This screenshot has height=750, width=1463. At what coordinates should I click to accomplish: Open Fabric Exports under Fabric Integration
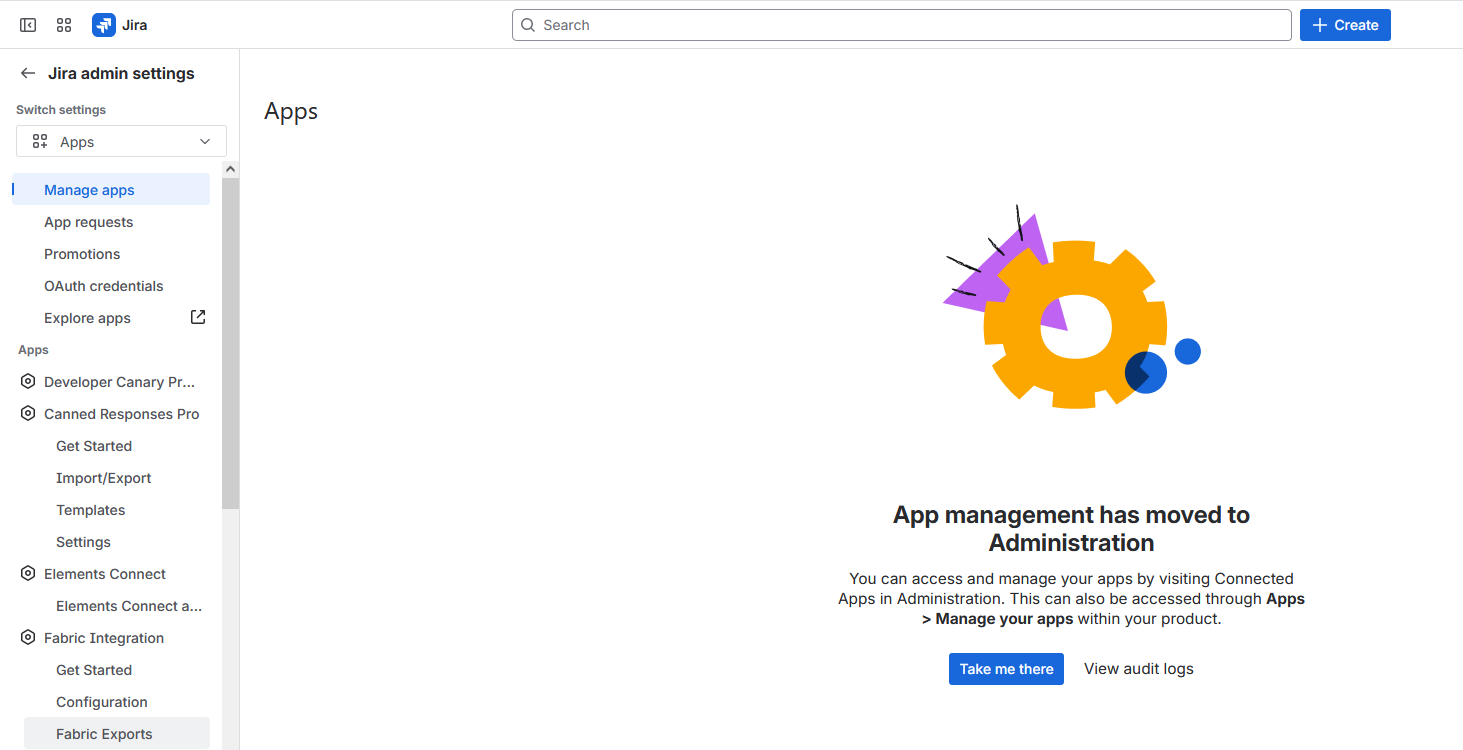[104, 734]
